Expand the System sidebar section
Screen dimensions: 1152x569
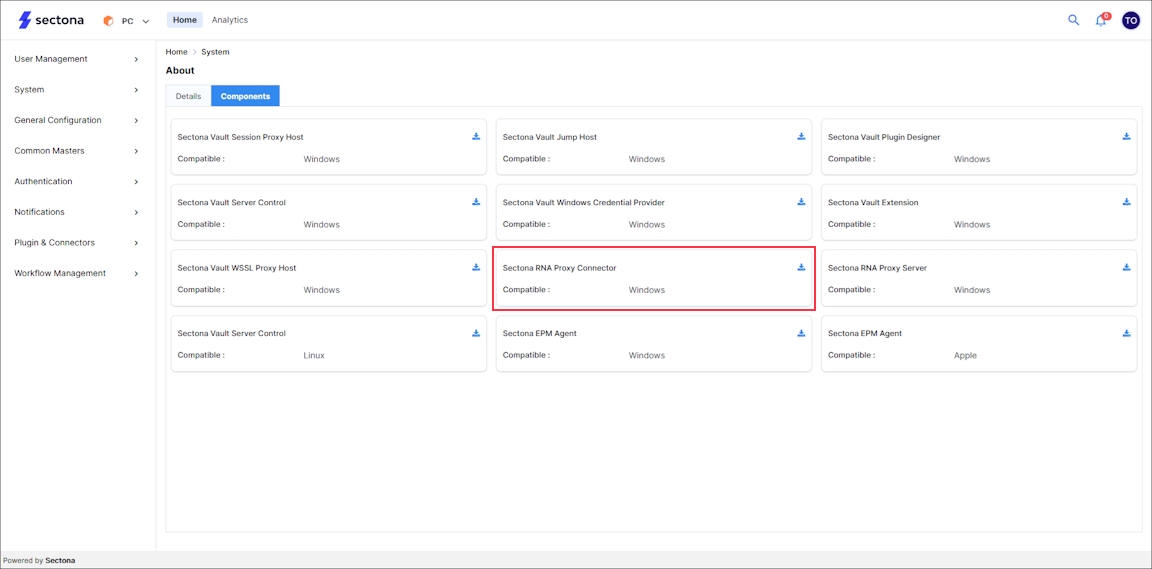coord(77,90)
